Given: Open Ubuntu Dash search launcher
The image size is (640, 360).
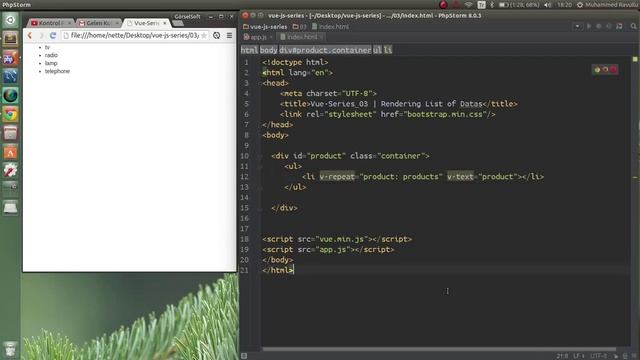Looking at the screenshot, I should coord(10,20).
